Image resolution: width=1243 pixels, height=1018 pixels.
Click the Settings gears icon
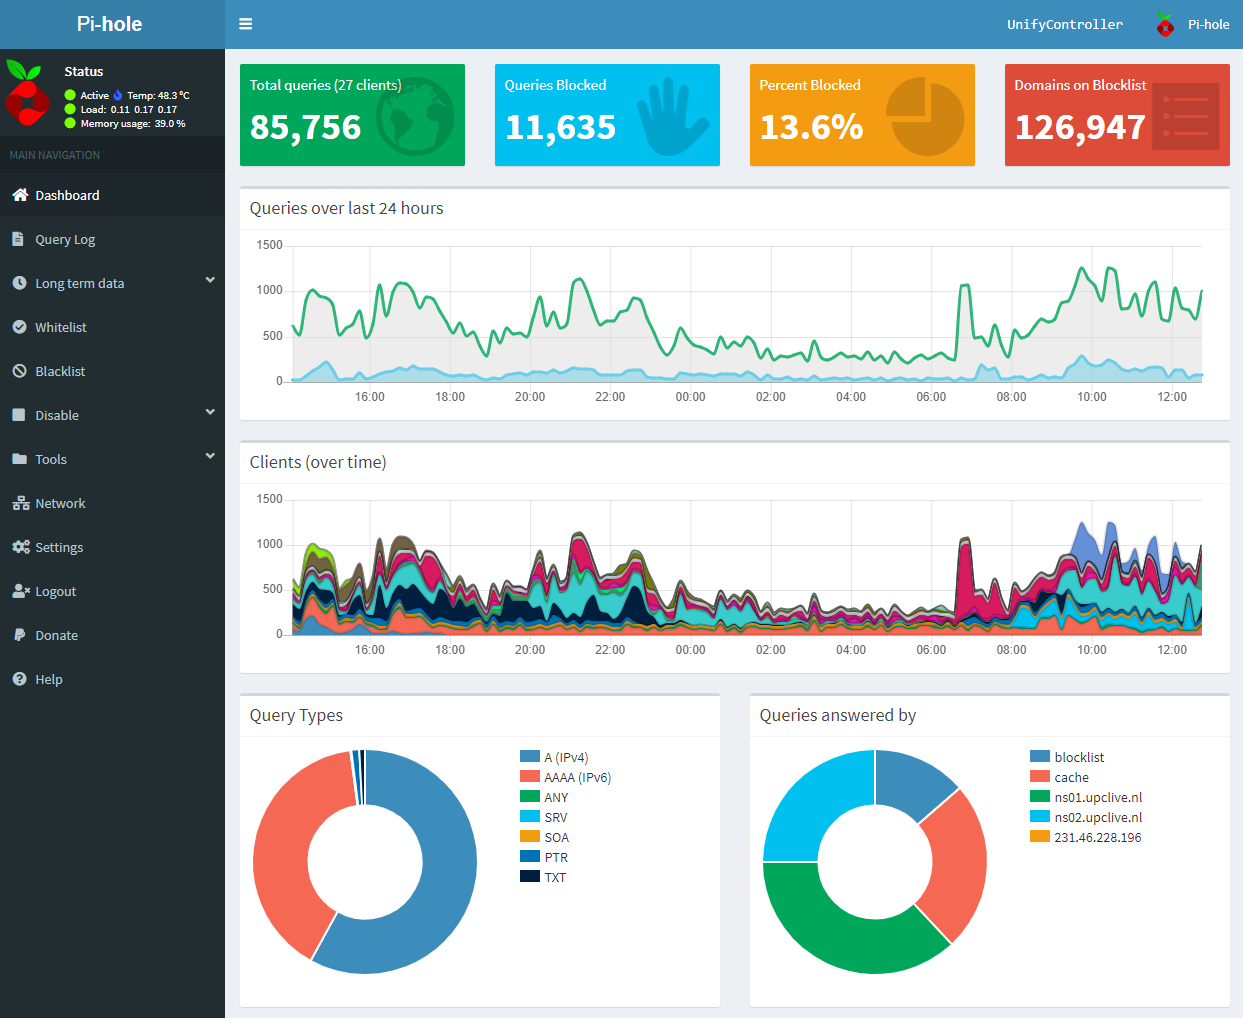click(20, 547)
